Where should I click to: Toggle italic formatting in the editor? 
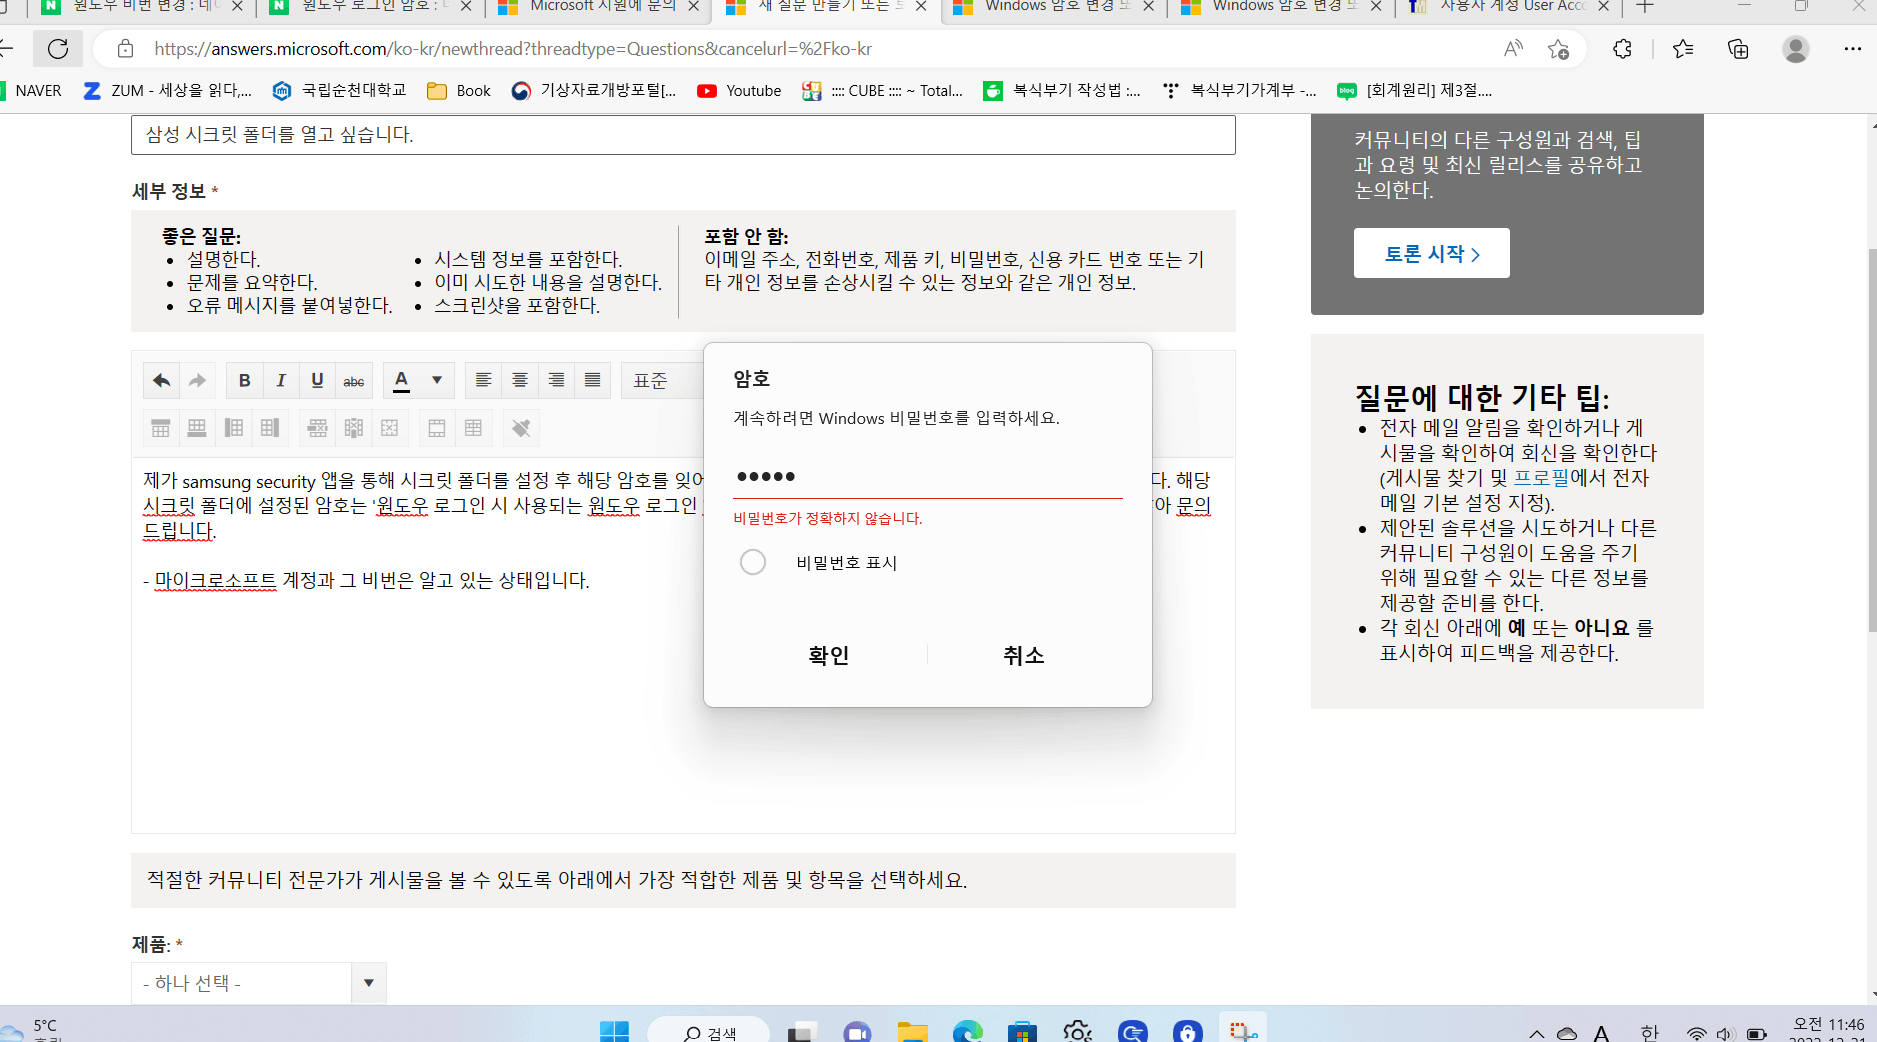(x=281, y=380)
